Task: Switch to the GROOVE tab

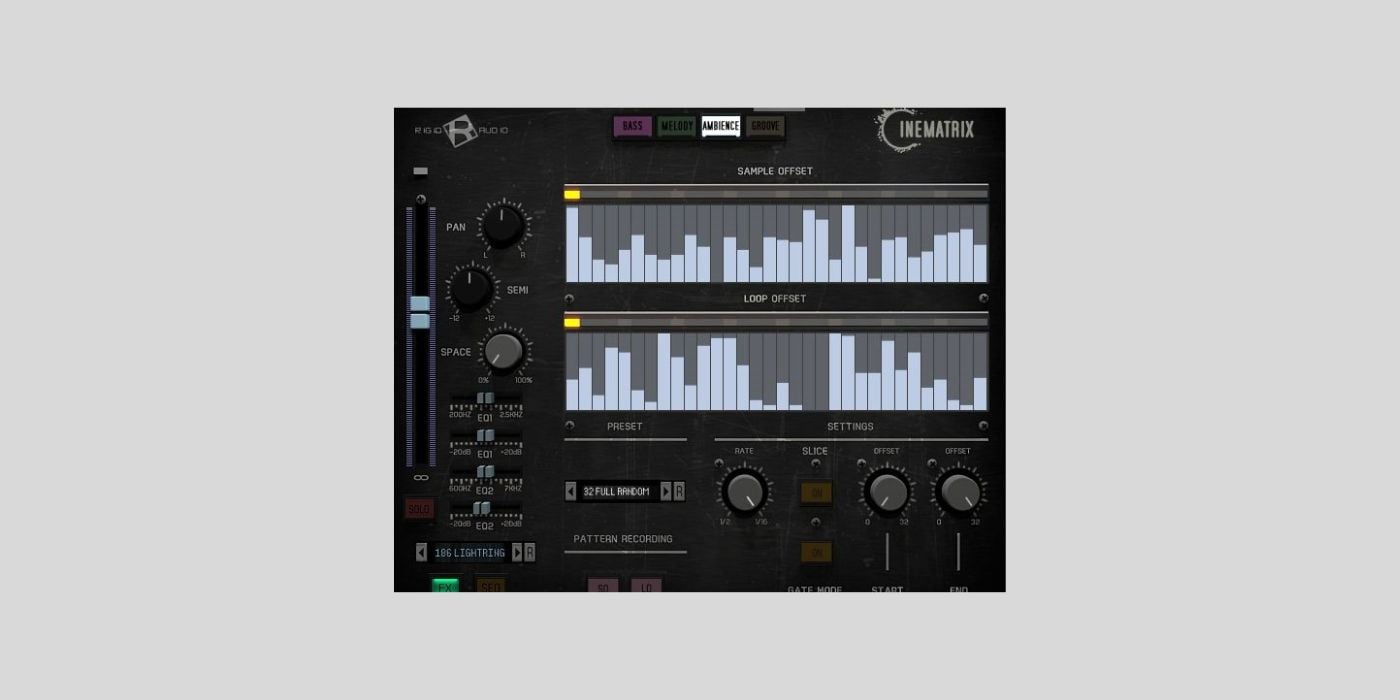Action: click(765, 126)
